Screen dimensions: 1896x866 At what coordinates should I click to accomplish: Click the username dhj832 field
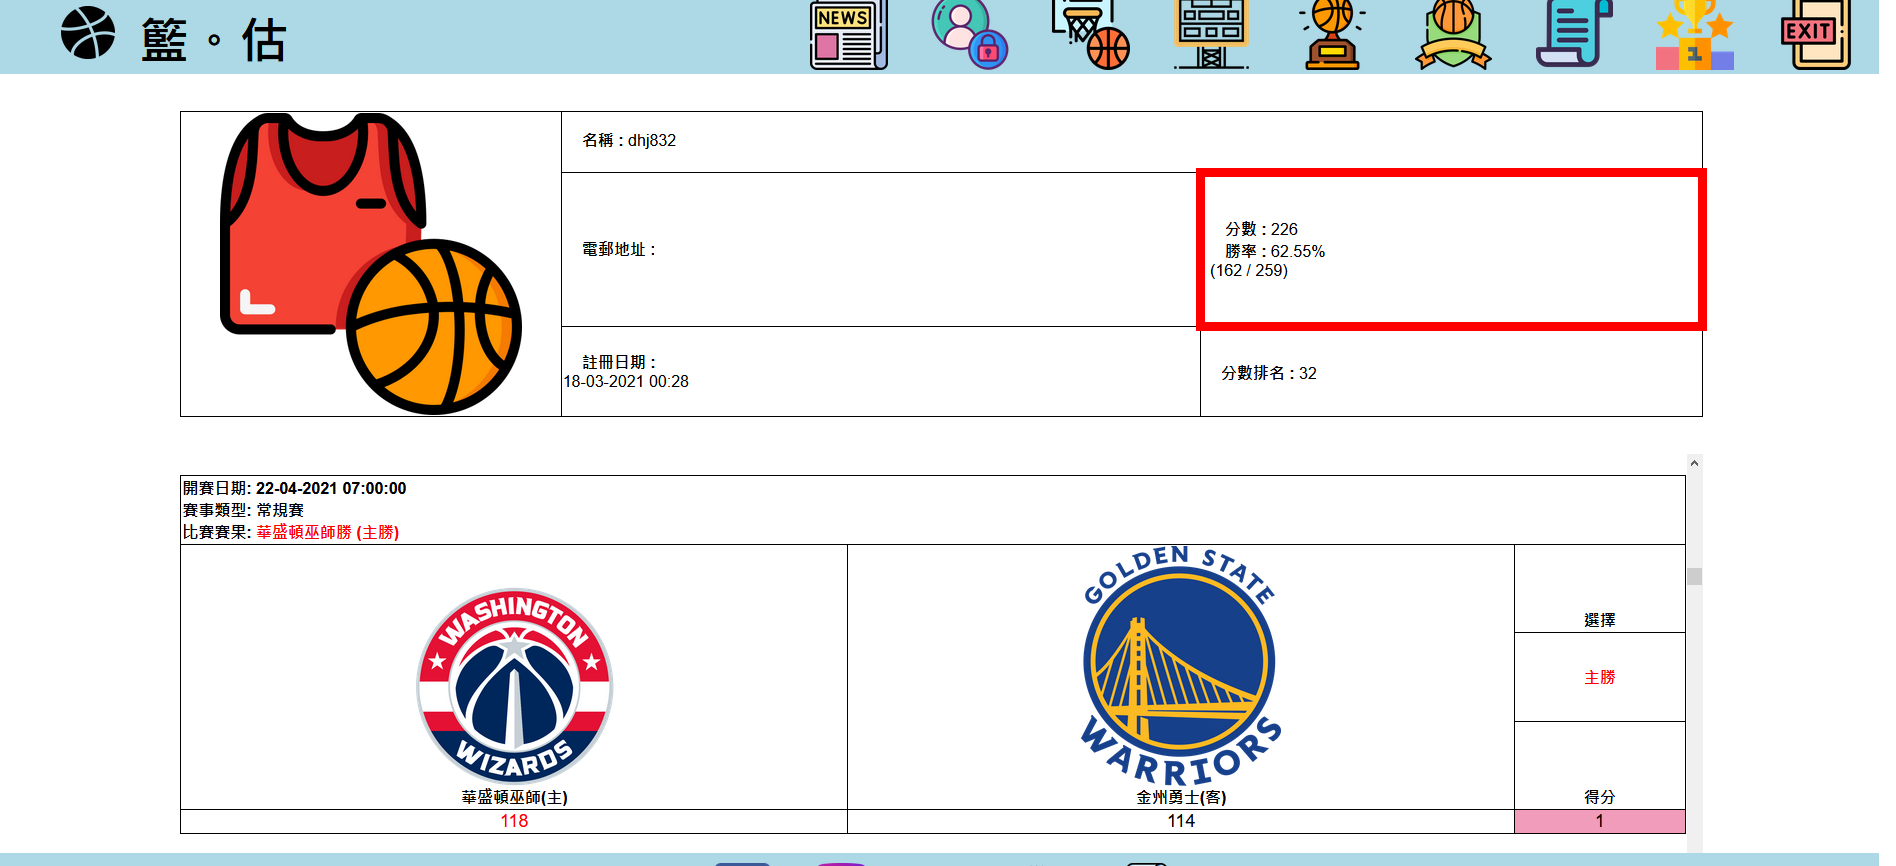pos(630,141)
